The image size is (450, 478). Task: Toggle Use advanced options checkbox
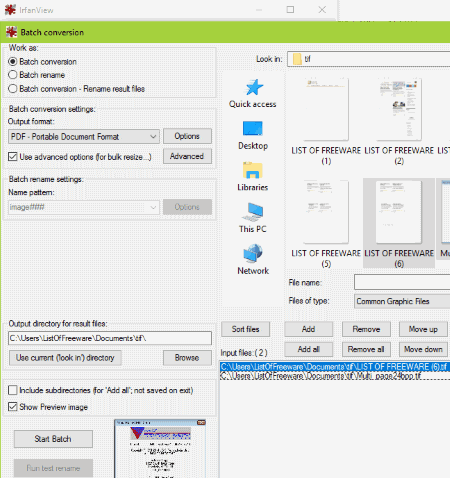[13, 156]
